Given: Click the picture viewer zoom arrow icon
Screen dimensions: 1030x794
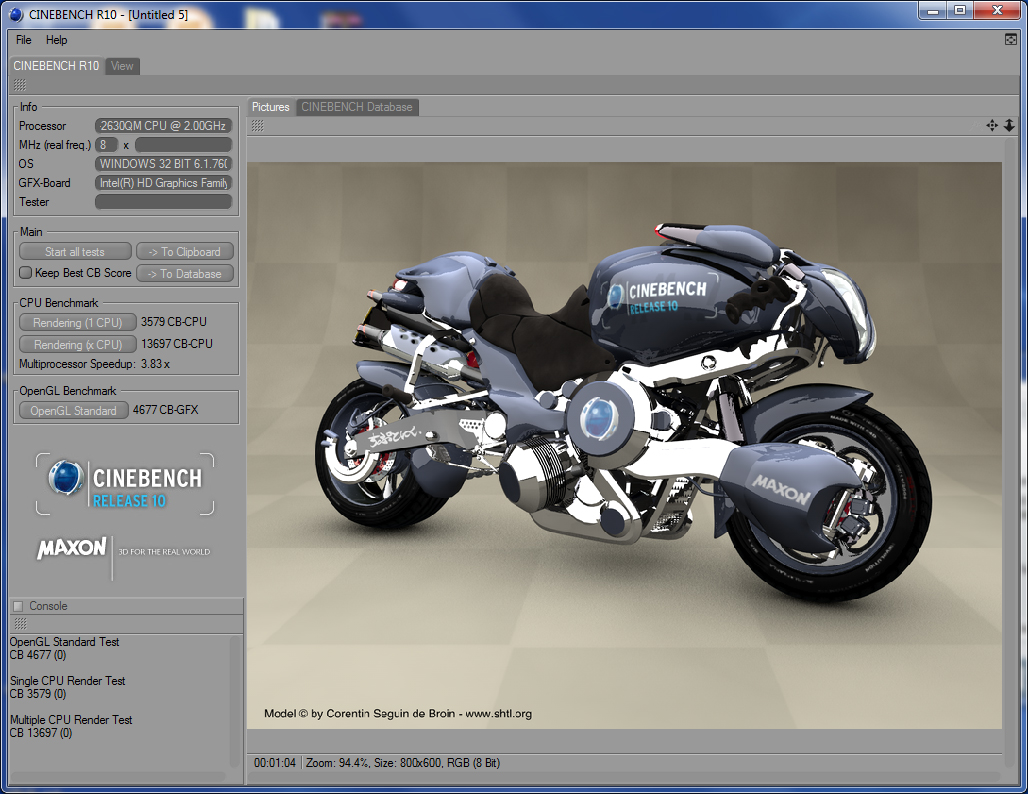Looking at the screenshot, I should (1009, 125).
